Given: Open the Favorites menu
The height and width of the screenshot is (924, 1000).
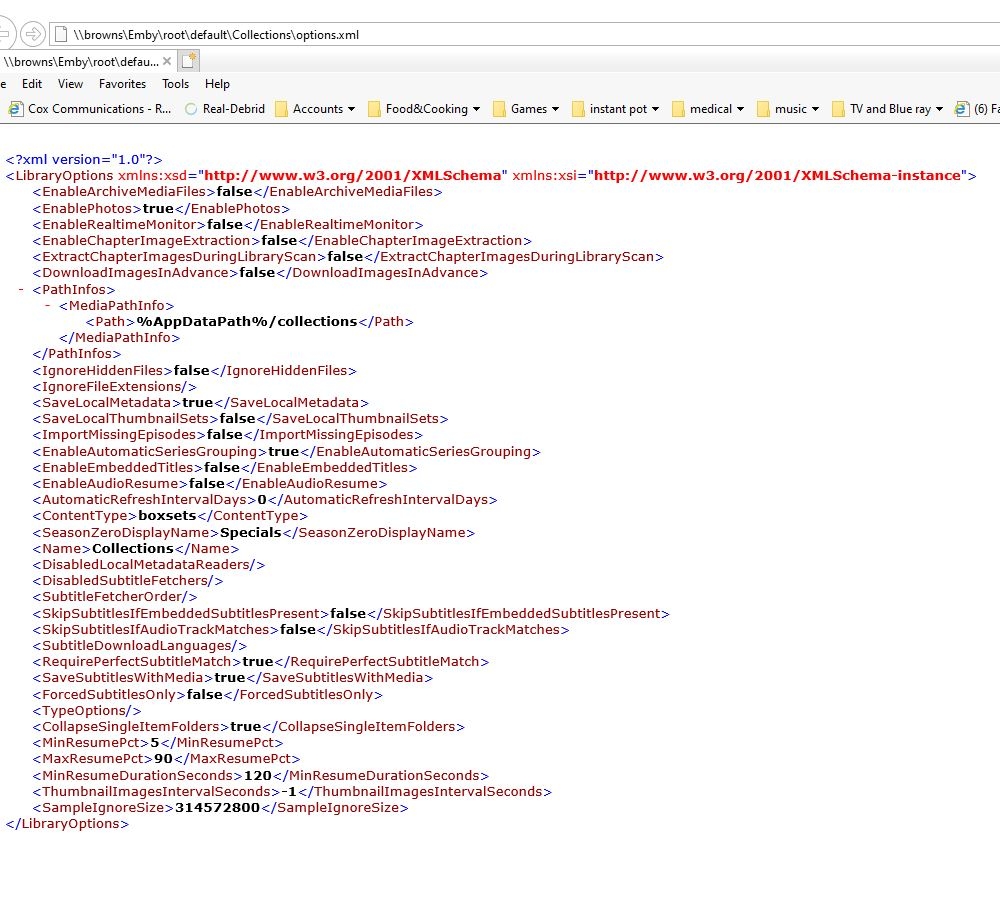Looking at the screenshot, I should [x=122, y=84].
